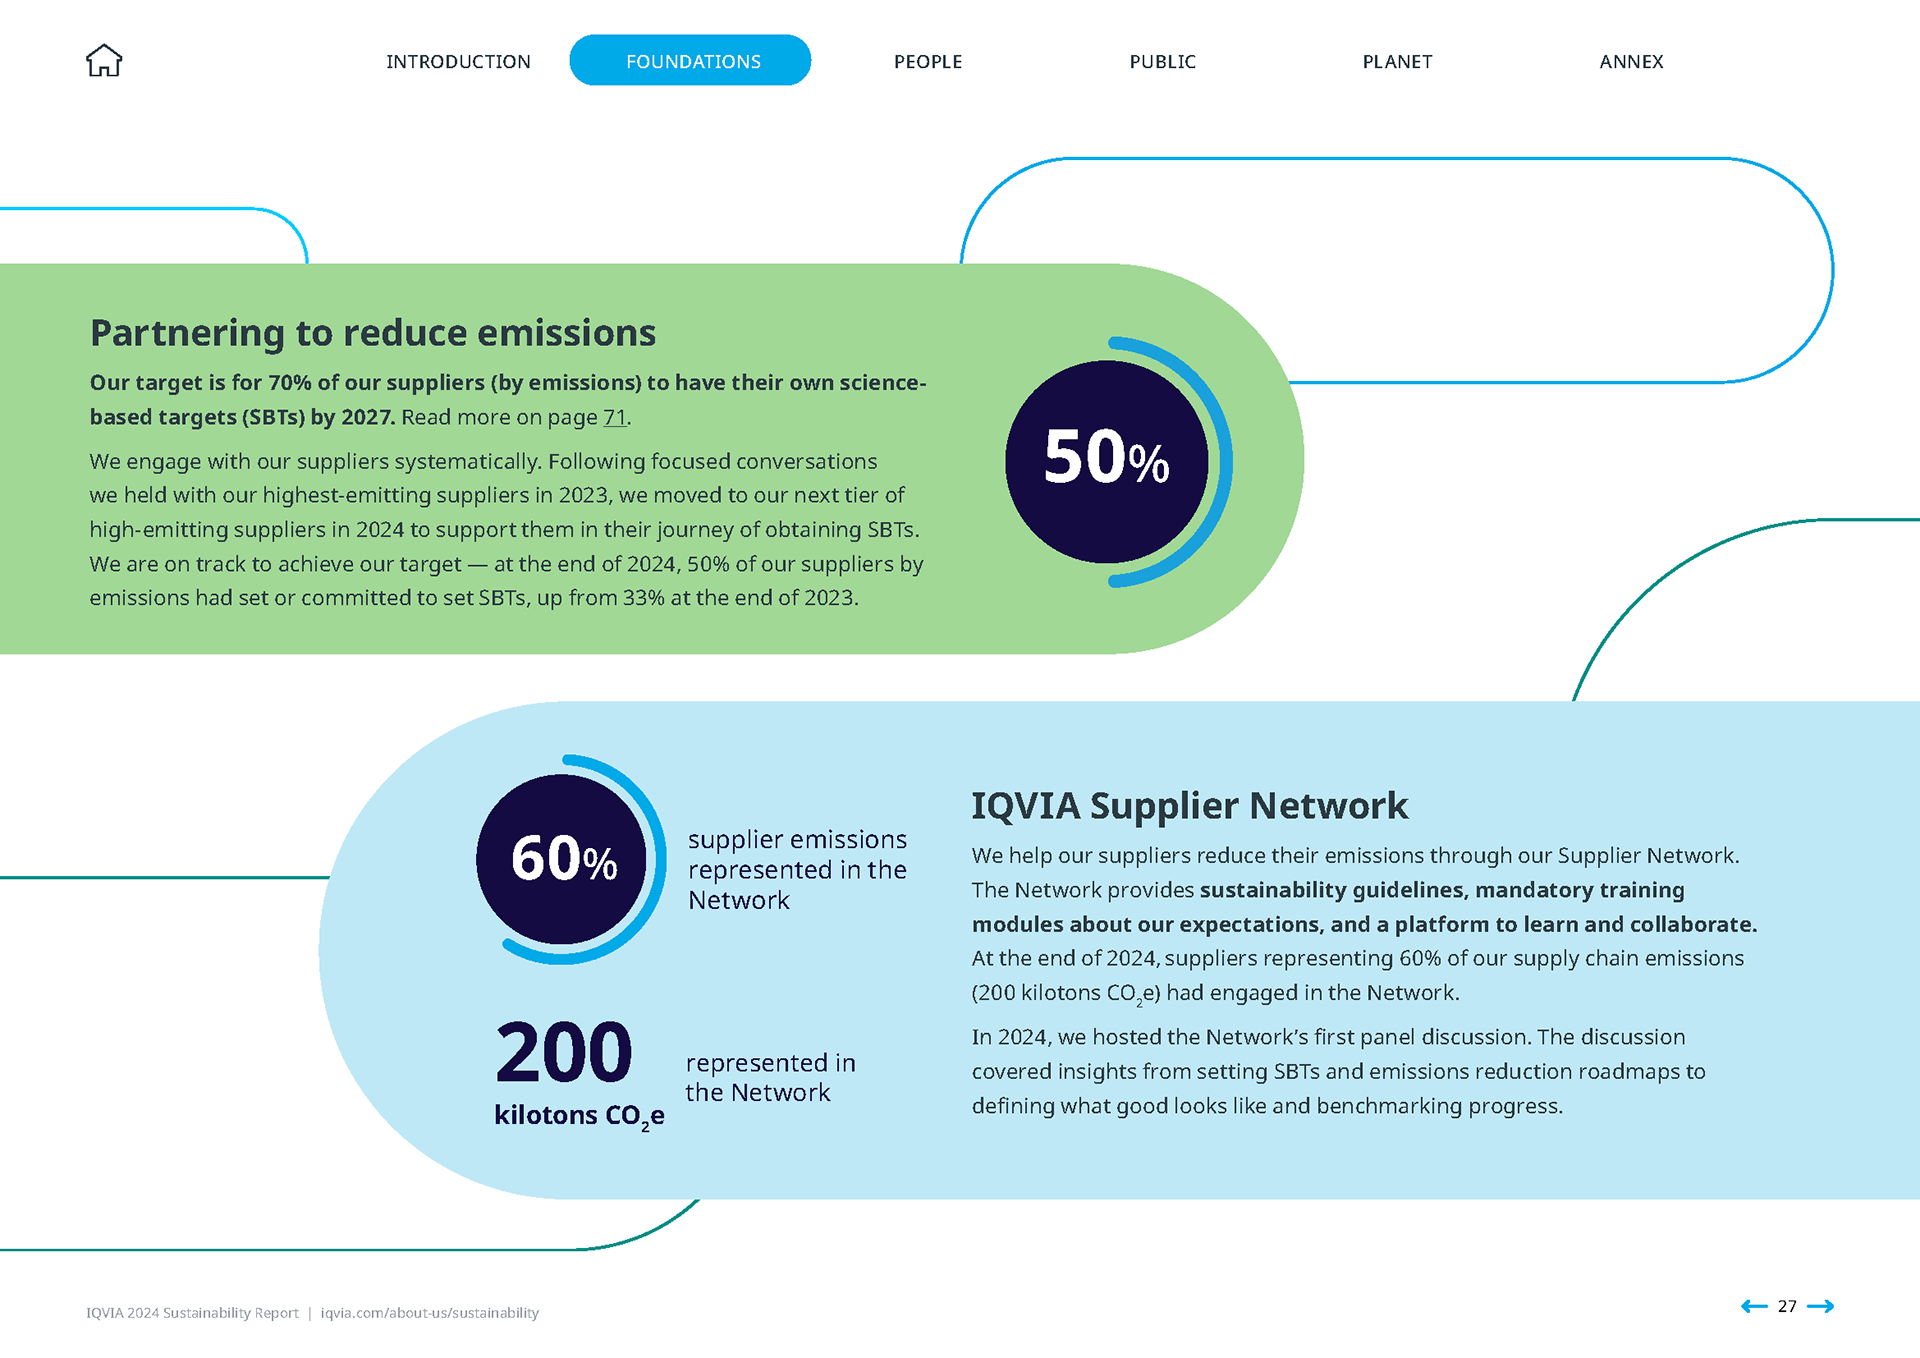Image resolution: width=1920 pixels, height=1358 pixels.
Task: Click the home icon
Action: pos(104,61)
